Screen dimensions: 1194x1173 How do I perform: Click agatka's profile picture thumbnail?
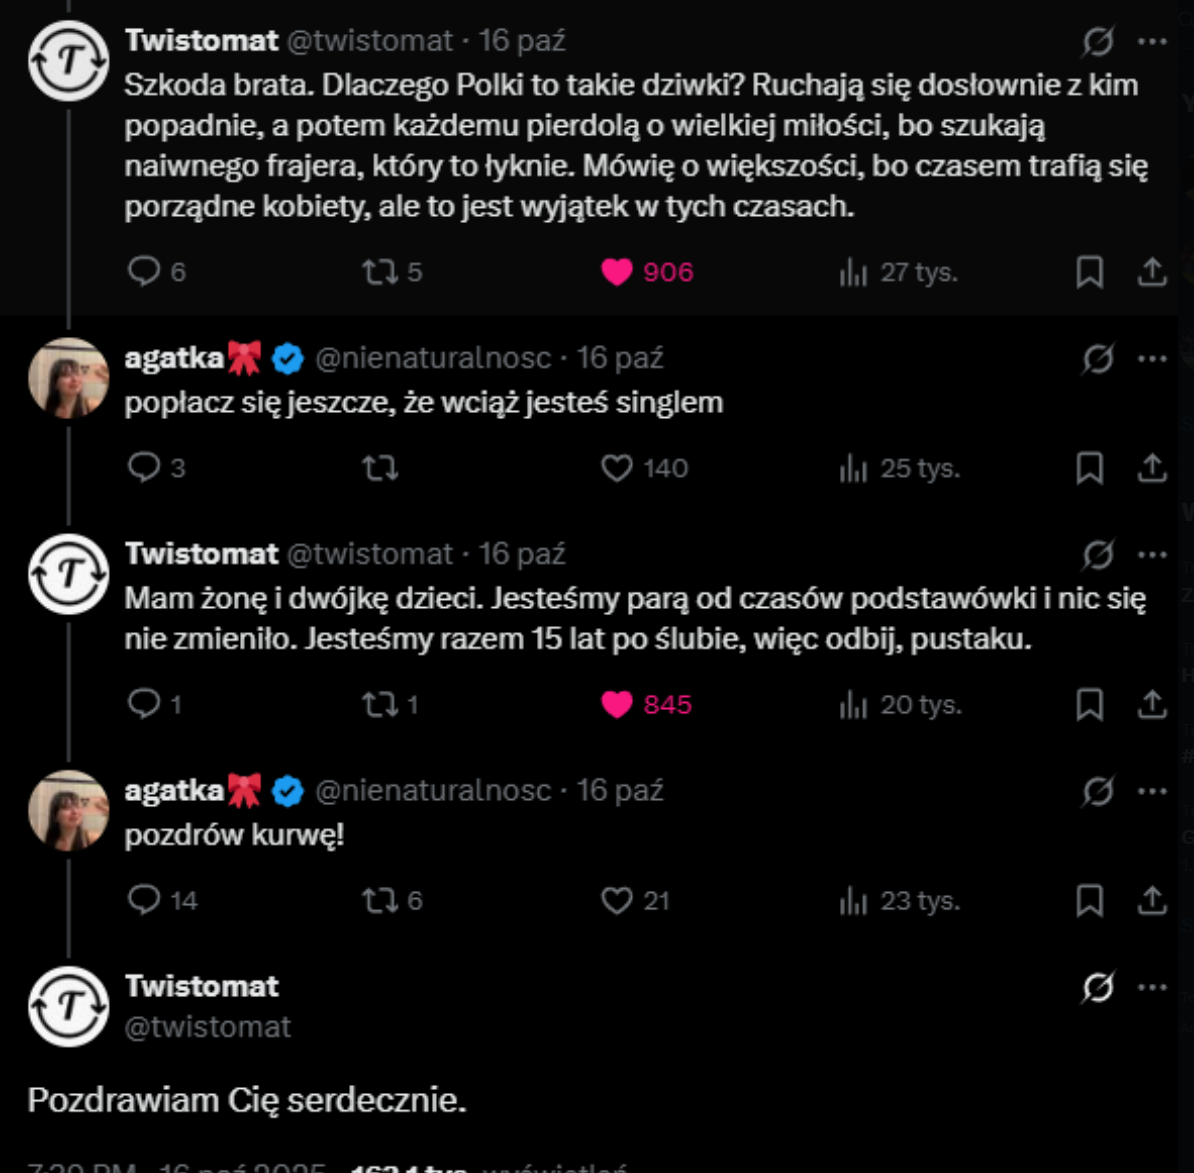pos(68,378)
